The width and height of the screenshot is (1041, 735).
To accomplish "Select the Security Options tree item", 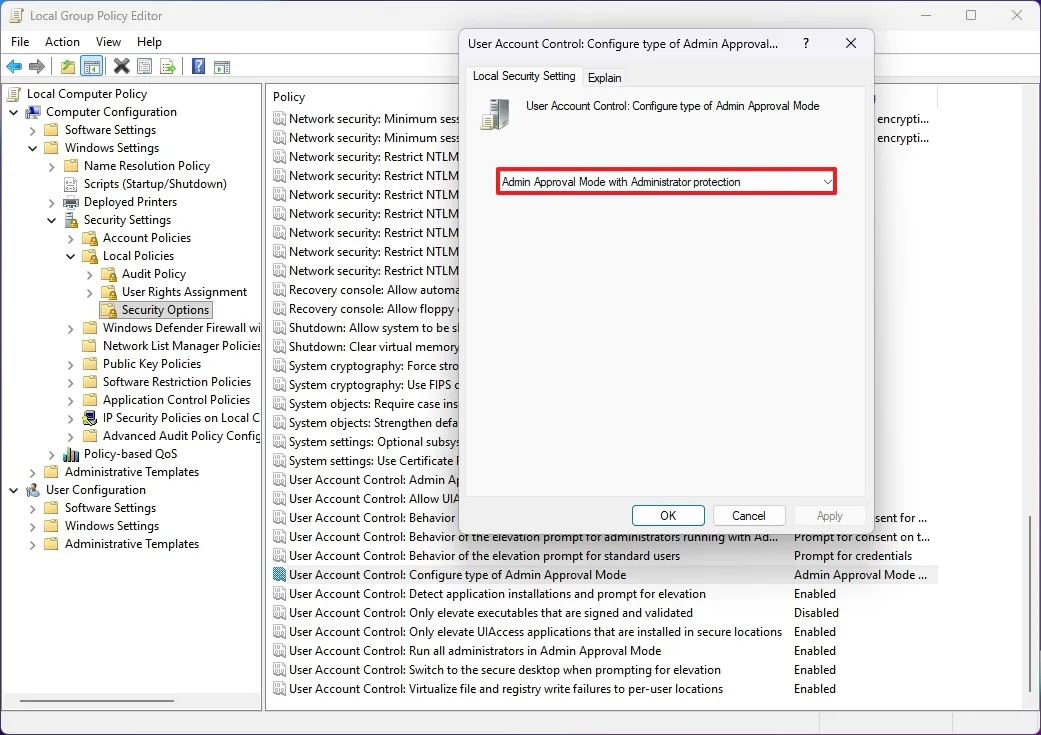I will pos(163,309).
